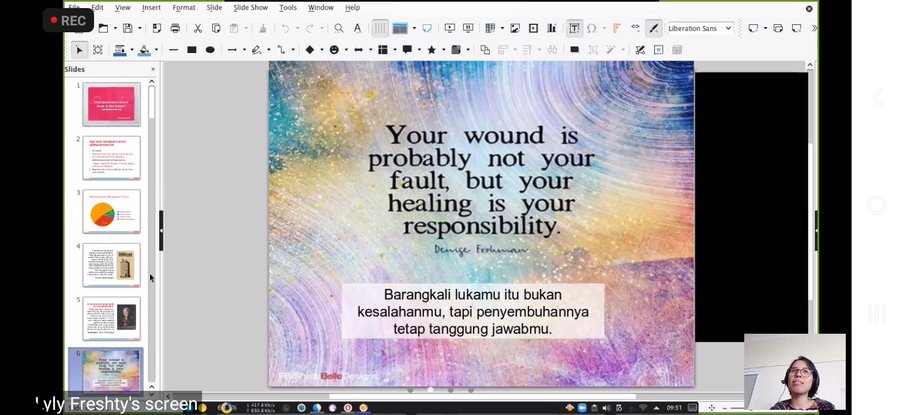Open the Slide menu
This screenshot has width=900, height=415.
pyautogui.click(x=214, y=7)
